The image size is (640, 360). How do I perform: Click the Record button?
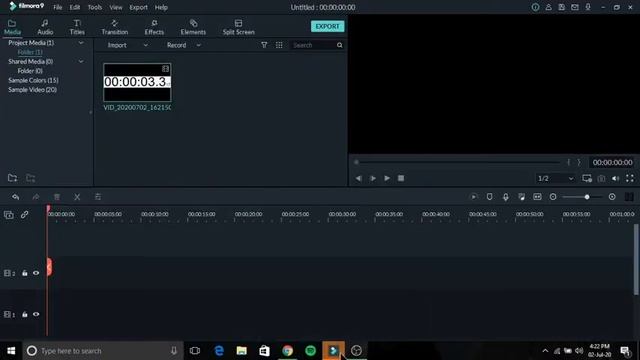pyautogui.click(x=176, y=45)
